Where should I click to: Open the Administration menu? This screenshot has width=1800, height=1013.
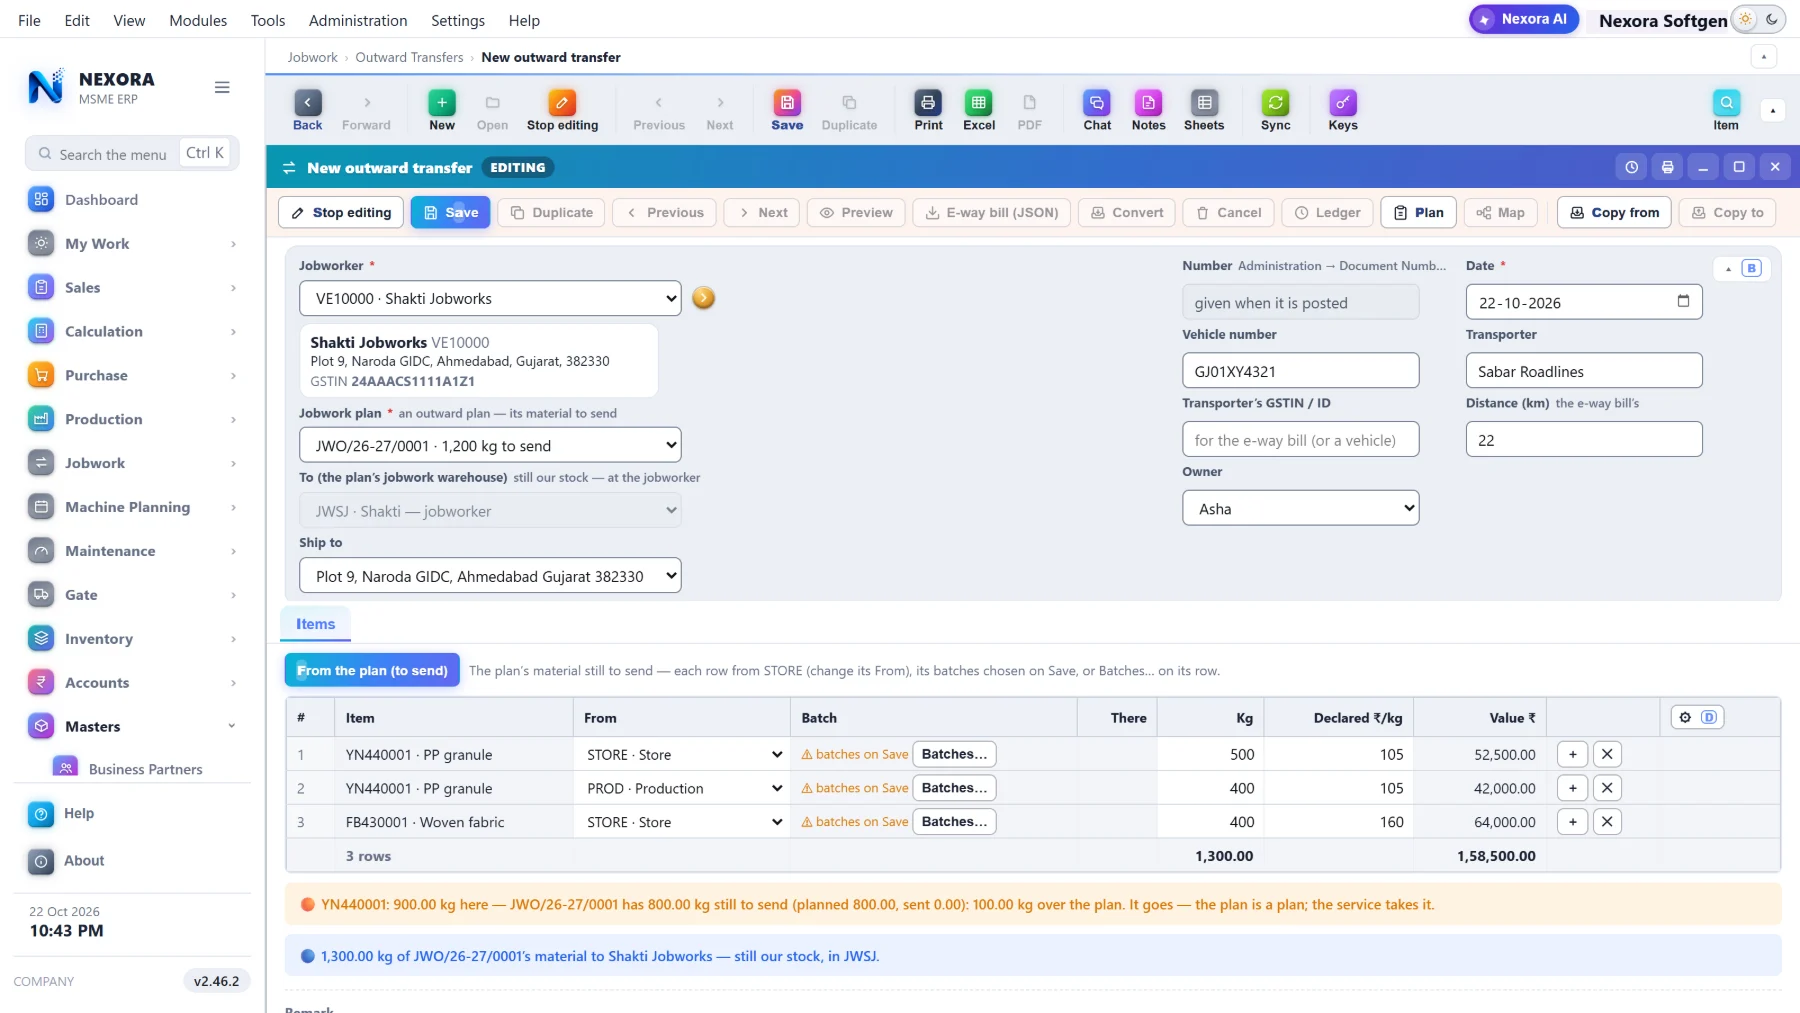(x=358, y=20)
